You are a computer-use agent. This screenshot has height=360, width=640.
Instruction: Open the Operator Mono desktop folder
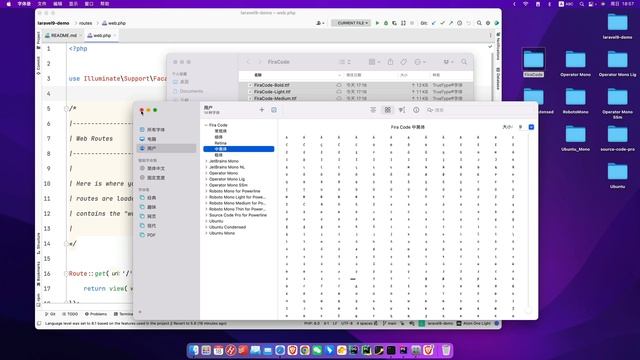click(x=576, y=63)
